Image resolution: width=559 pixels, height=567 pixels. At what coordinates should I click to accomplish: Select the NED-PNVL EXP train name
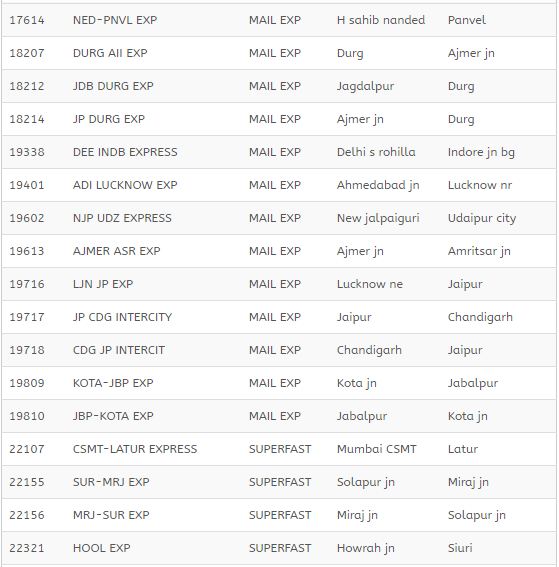click(115, 20)
